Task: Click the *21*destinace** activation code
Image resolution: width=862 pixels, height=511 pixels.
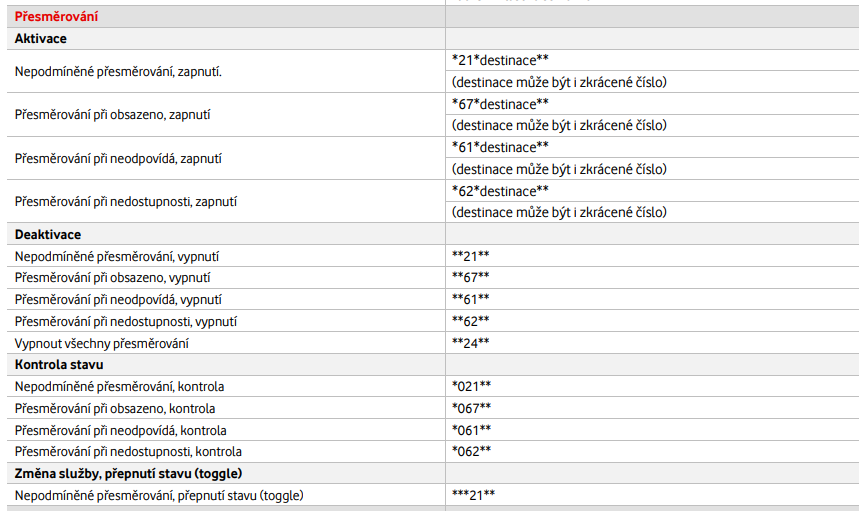Action: (x=500, y=60)
